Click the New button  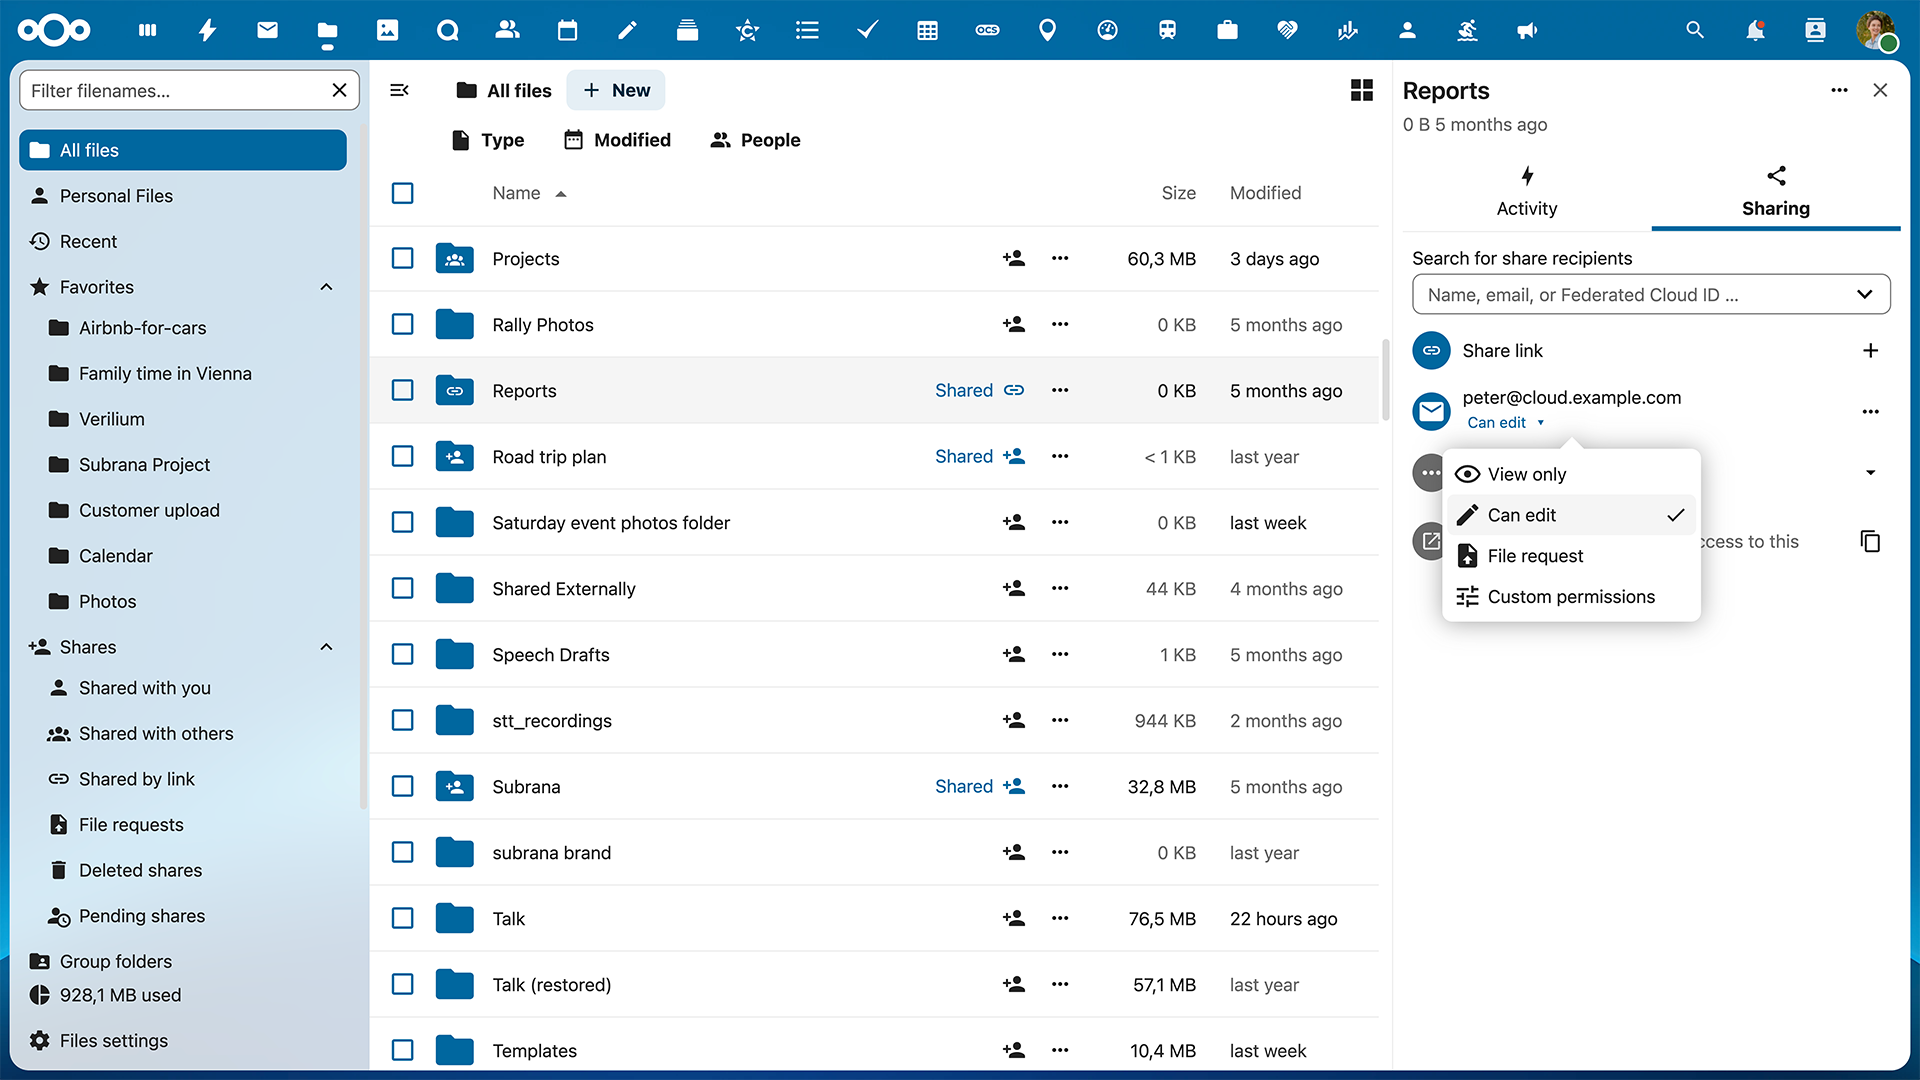pyautogui.click(x=616, y=90)
